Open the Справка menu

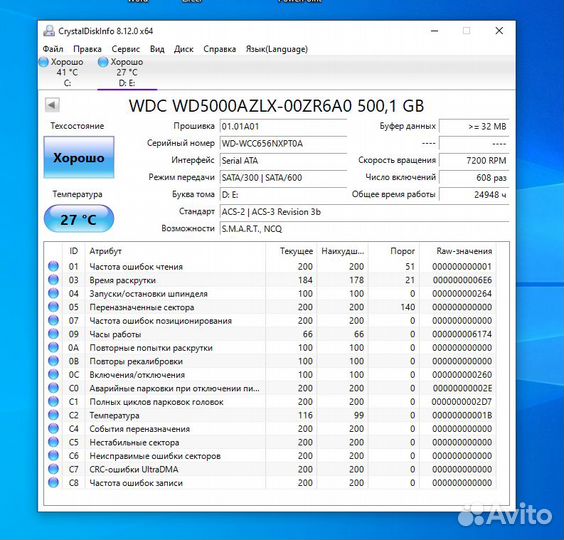coord(219,49)
